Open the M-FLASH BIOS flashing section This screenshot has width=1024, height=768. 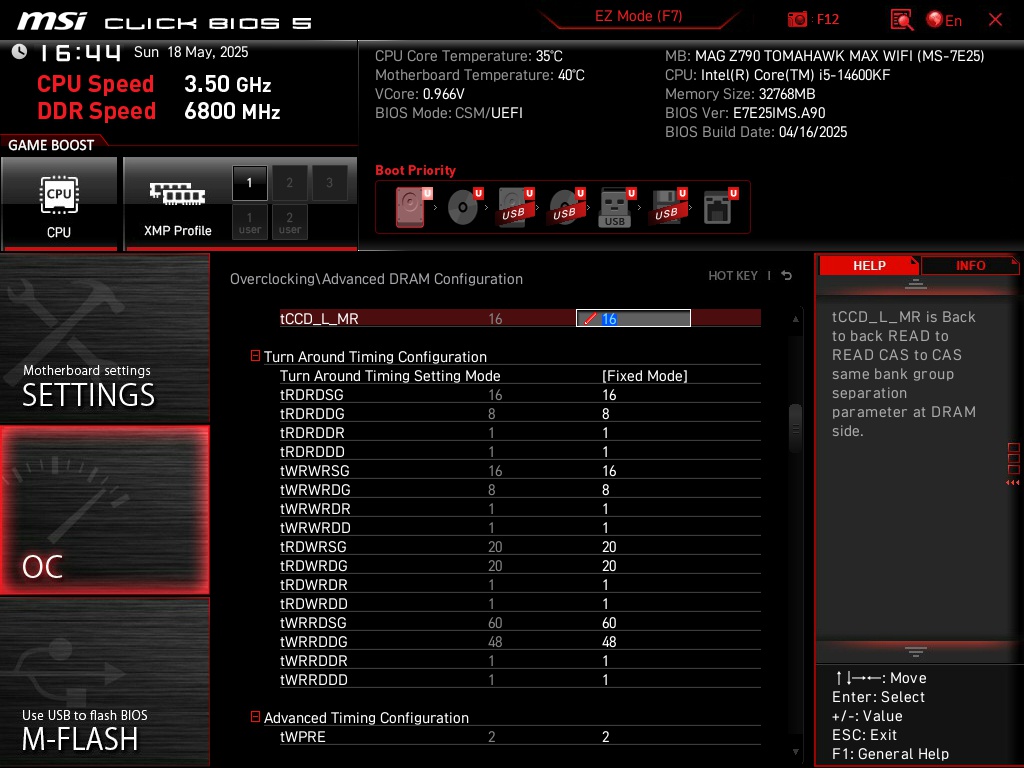pos(104,681)
